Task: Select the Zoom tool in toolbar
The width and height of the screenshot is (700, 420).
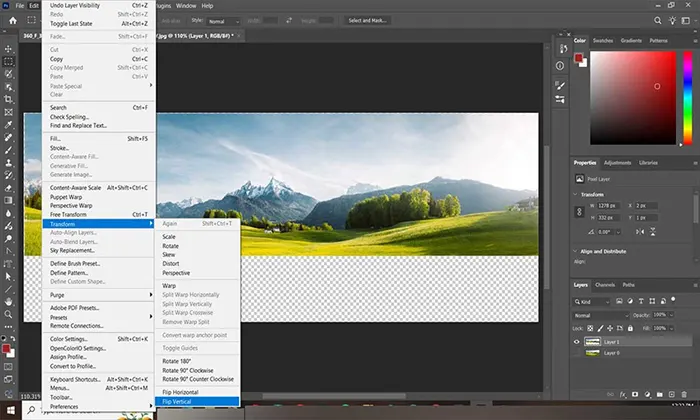Action: coord(8,314)
